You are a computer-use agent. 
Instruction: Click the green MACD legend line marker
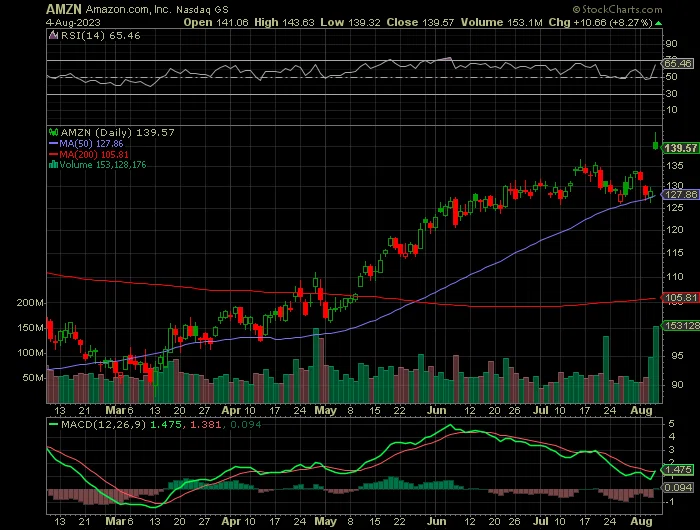pyautogui.click(x=53, y=425)
